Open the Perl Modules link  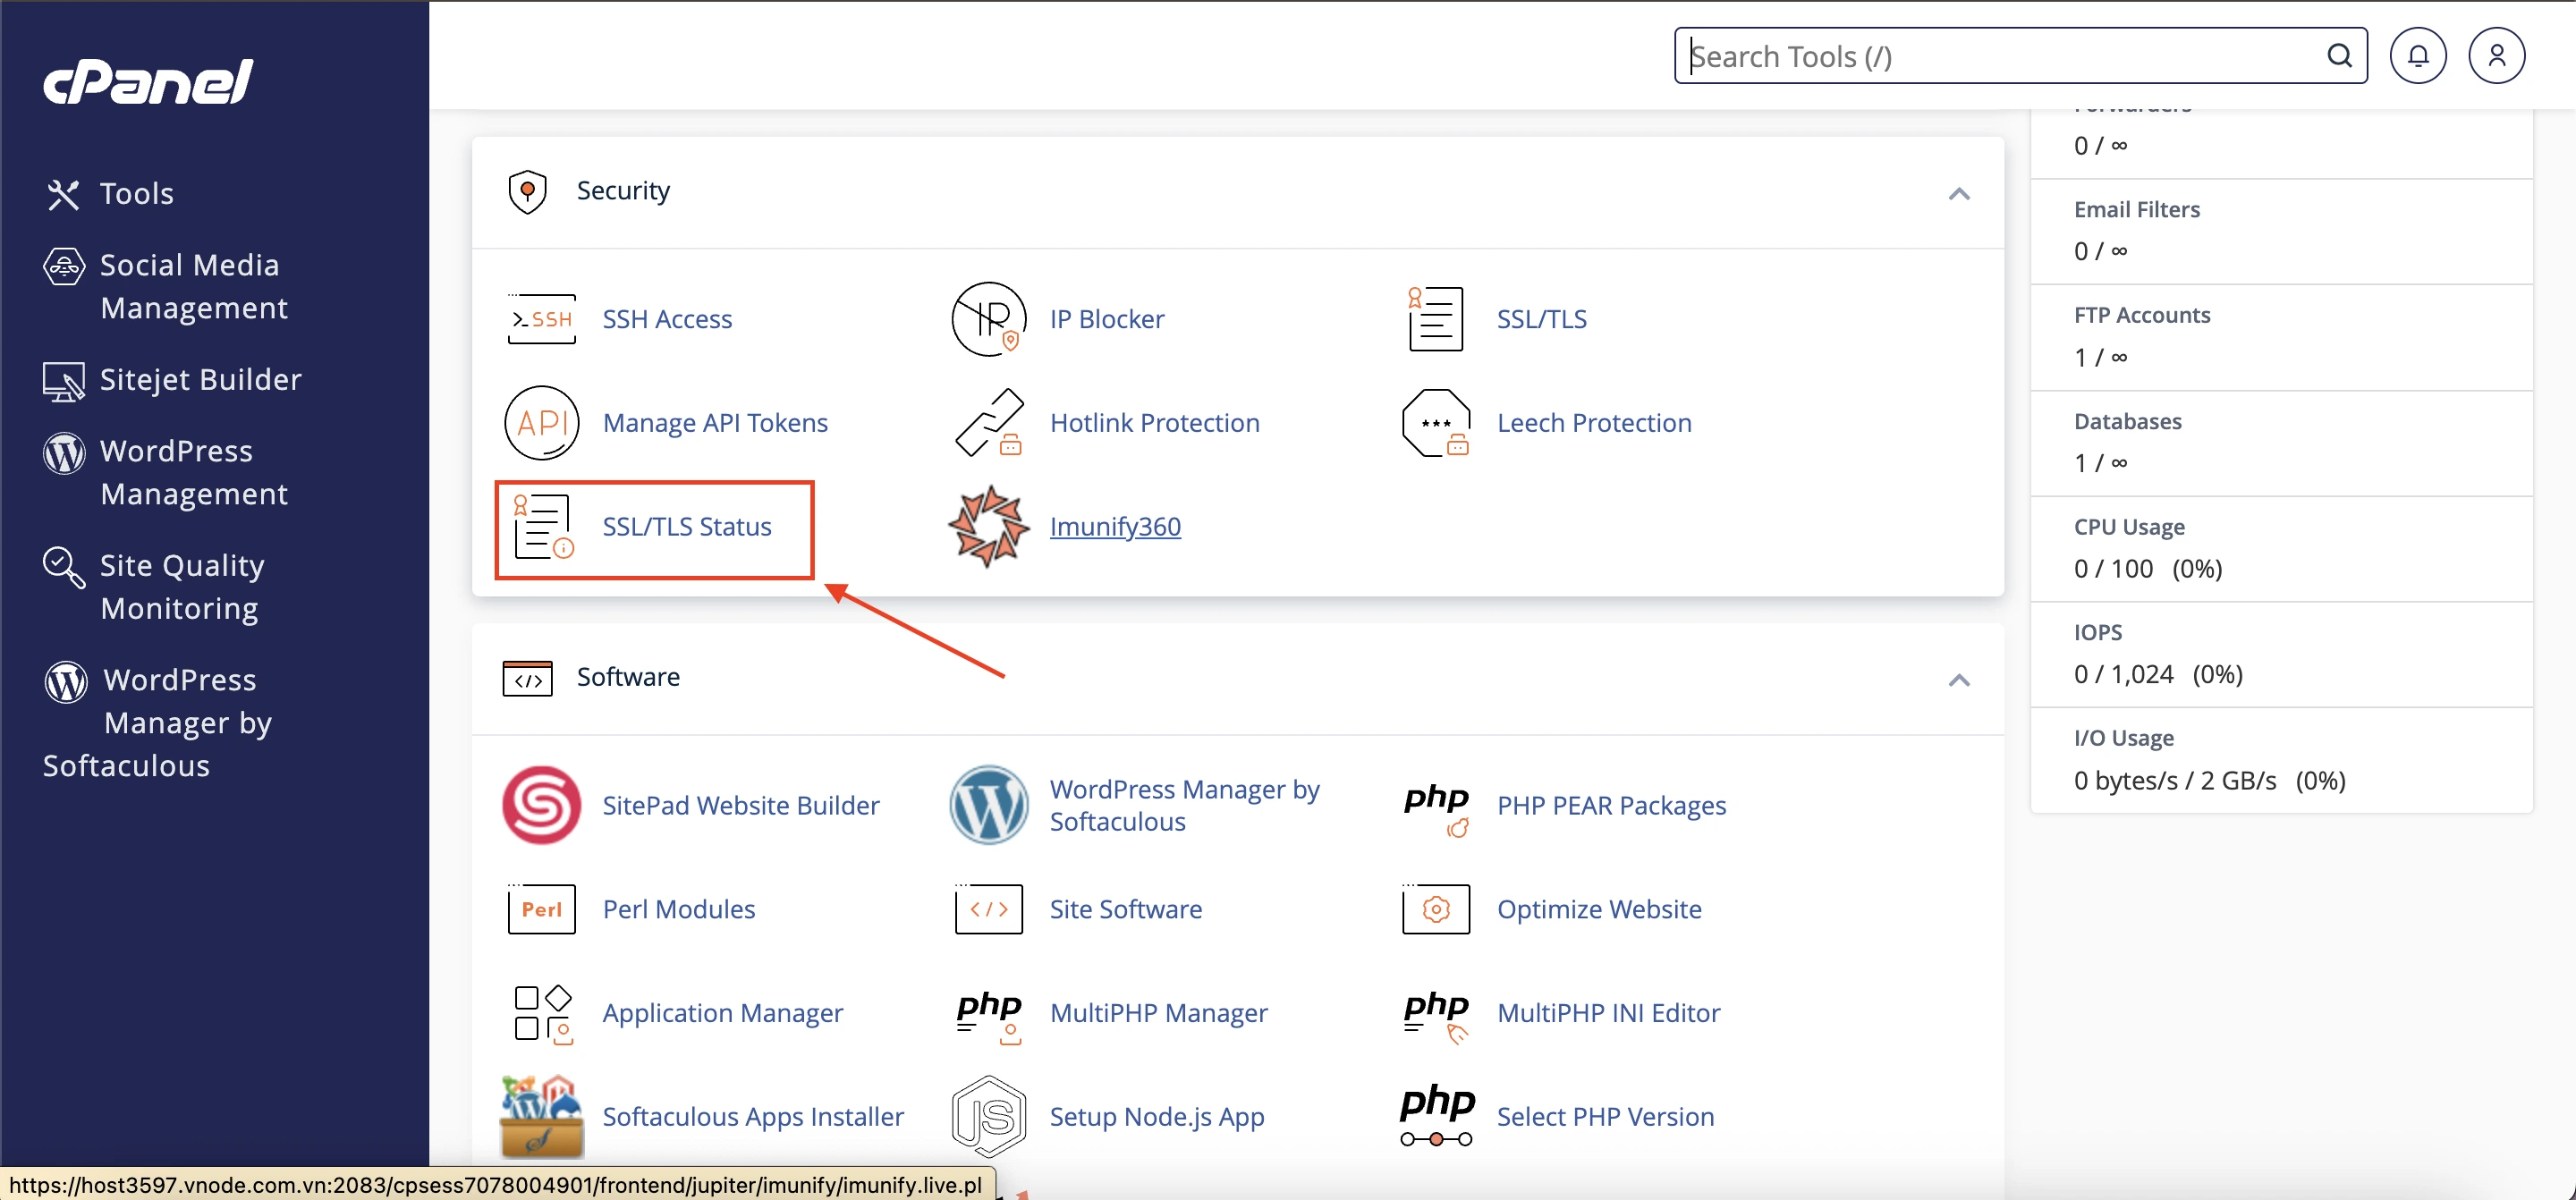point(679,909)
